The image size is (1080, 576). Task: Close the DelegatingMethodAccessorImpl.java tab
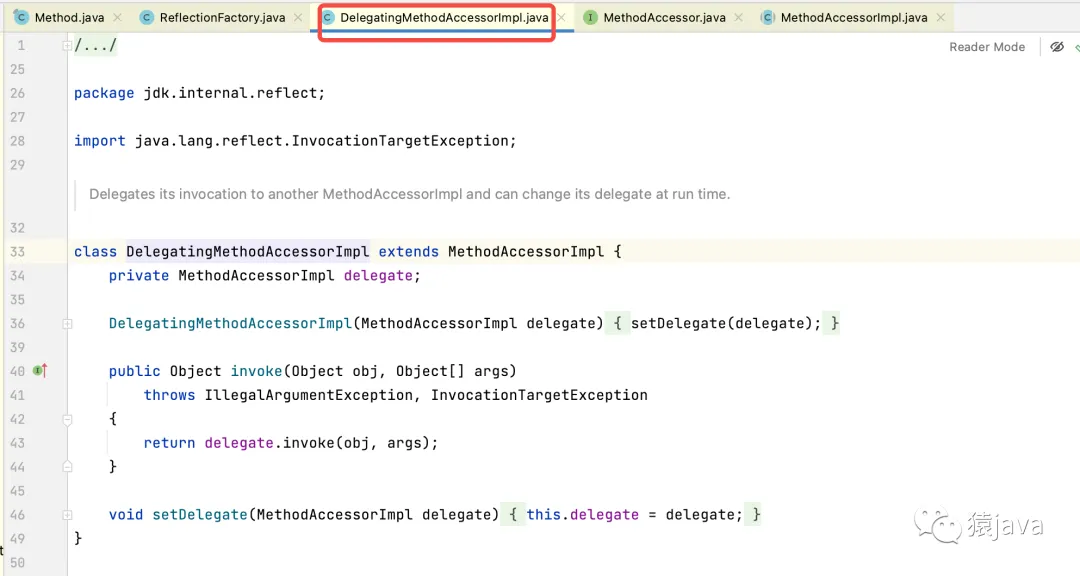click(x=561, y=18)
